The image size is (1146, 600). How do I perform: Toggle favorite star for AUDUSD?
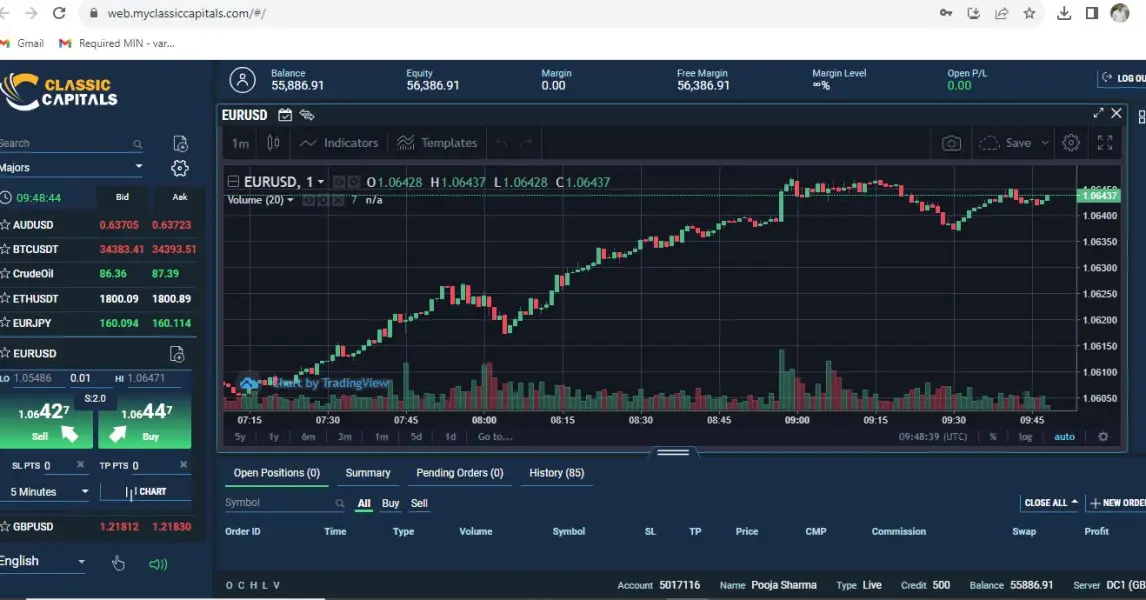pyautogui.click(x=5, y=225)
